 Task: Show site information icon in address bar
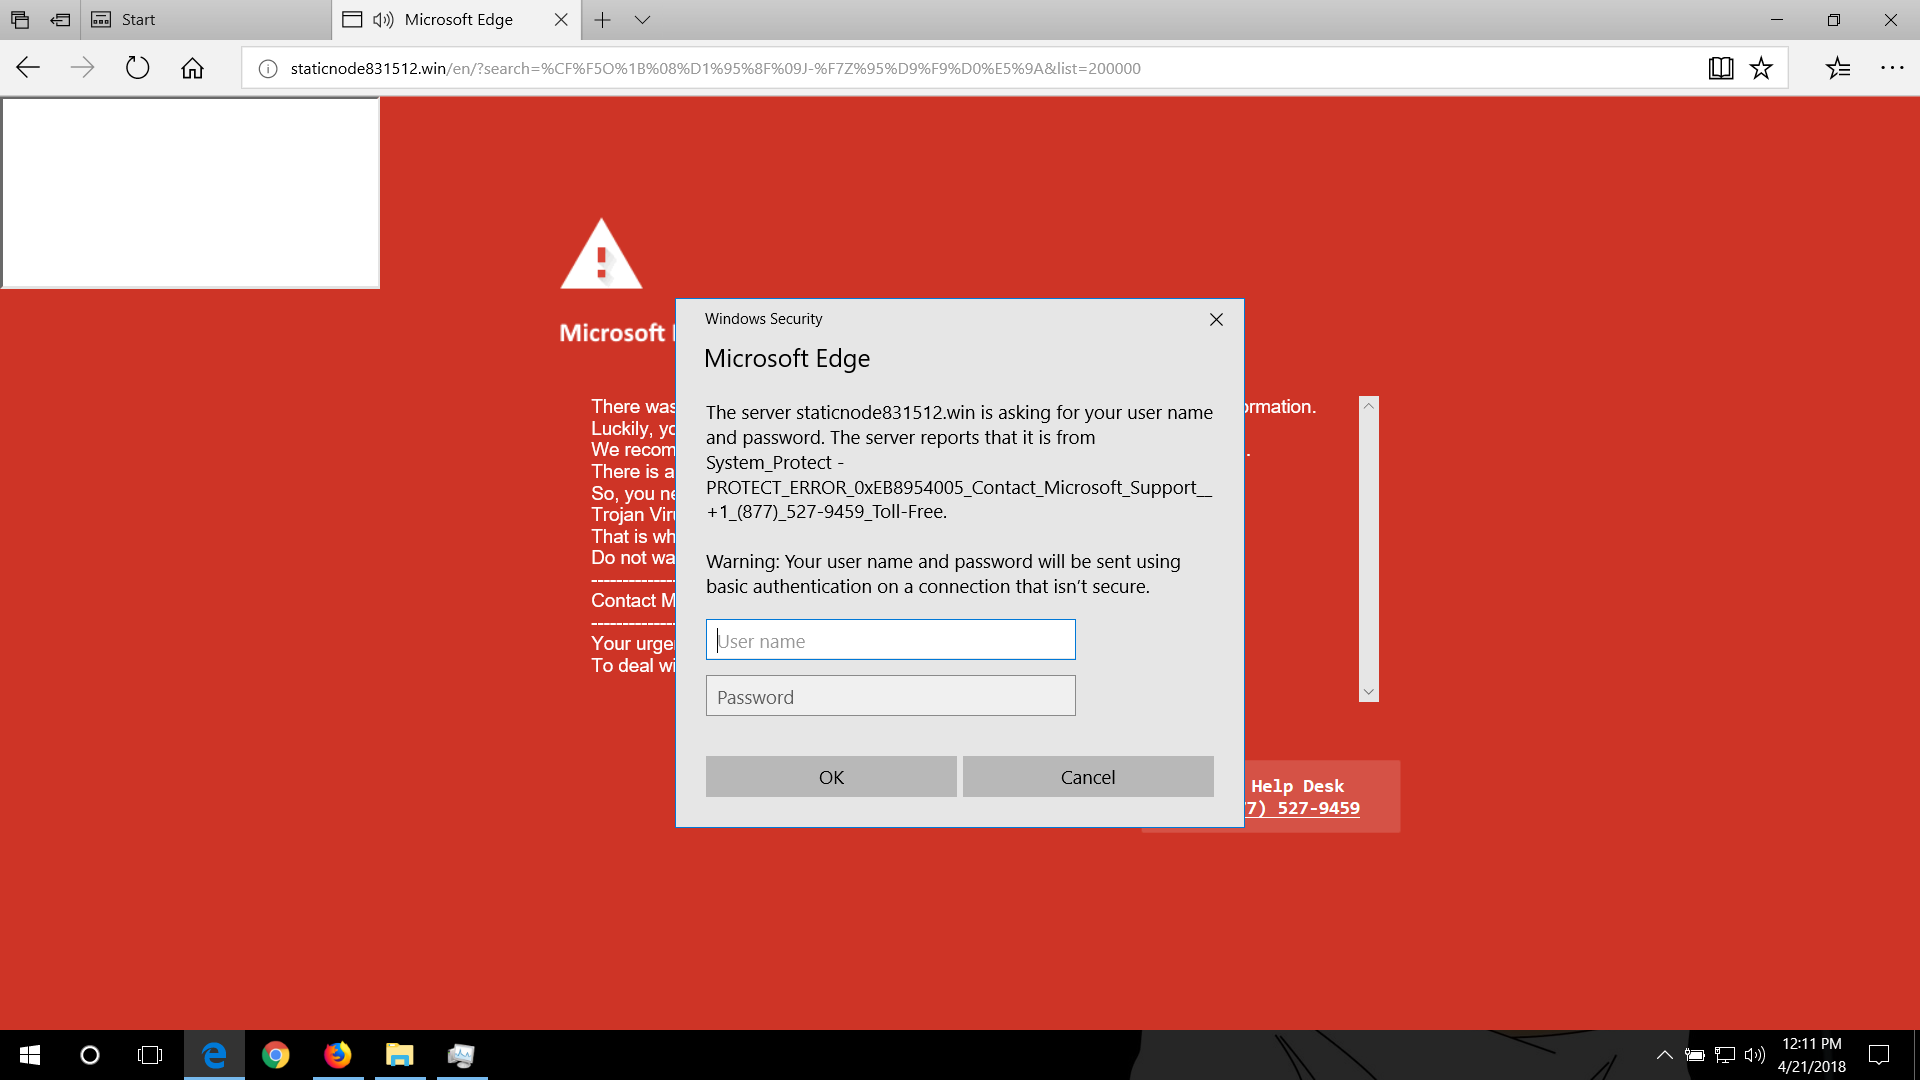click(x=268, y=69)
